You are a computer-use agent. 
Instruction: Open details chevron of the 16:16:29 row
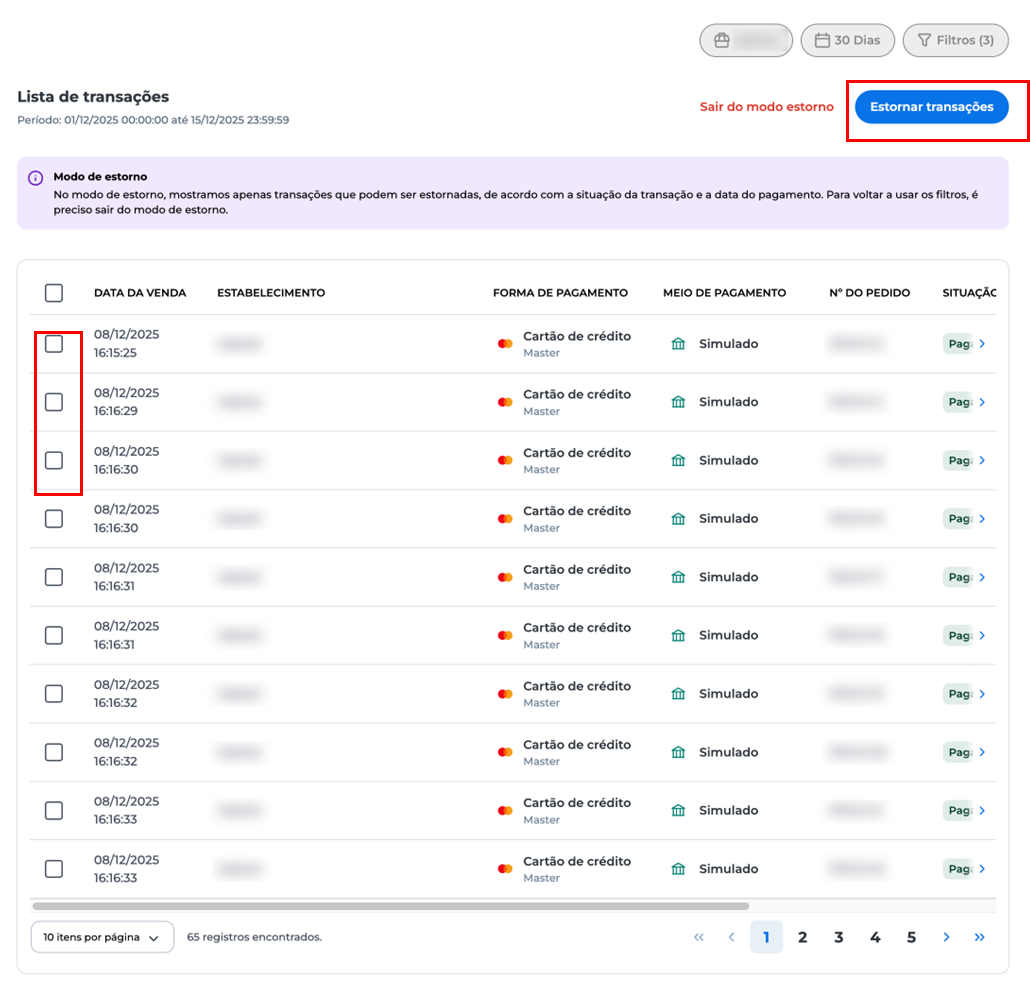(x=982, y=402)
